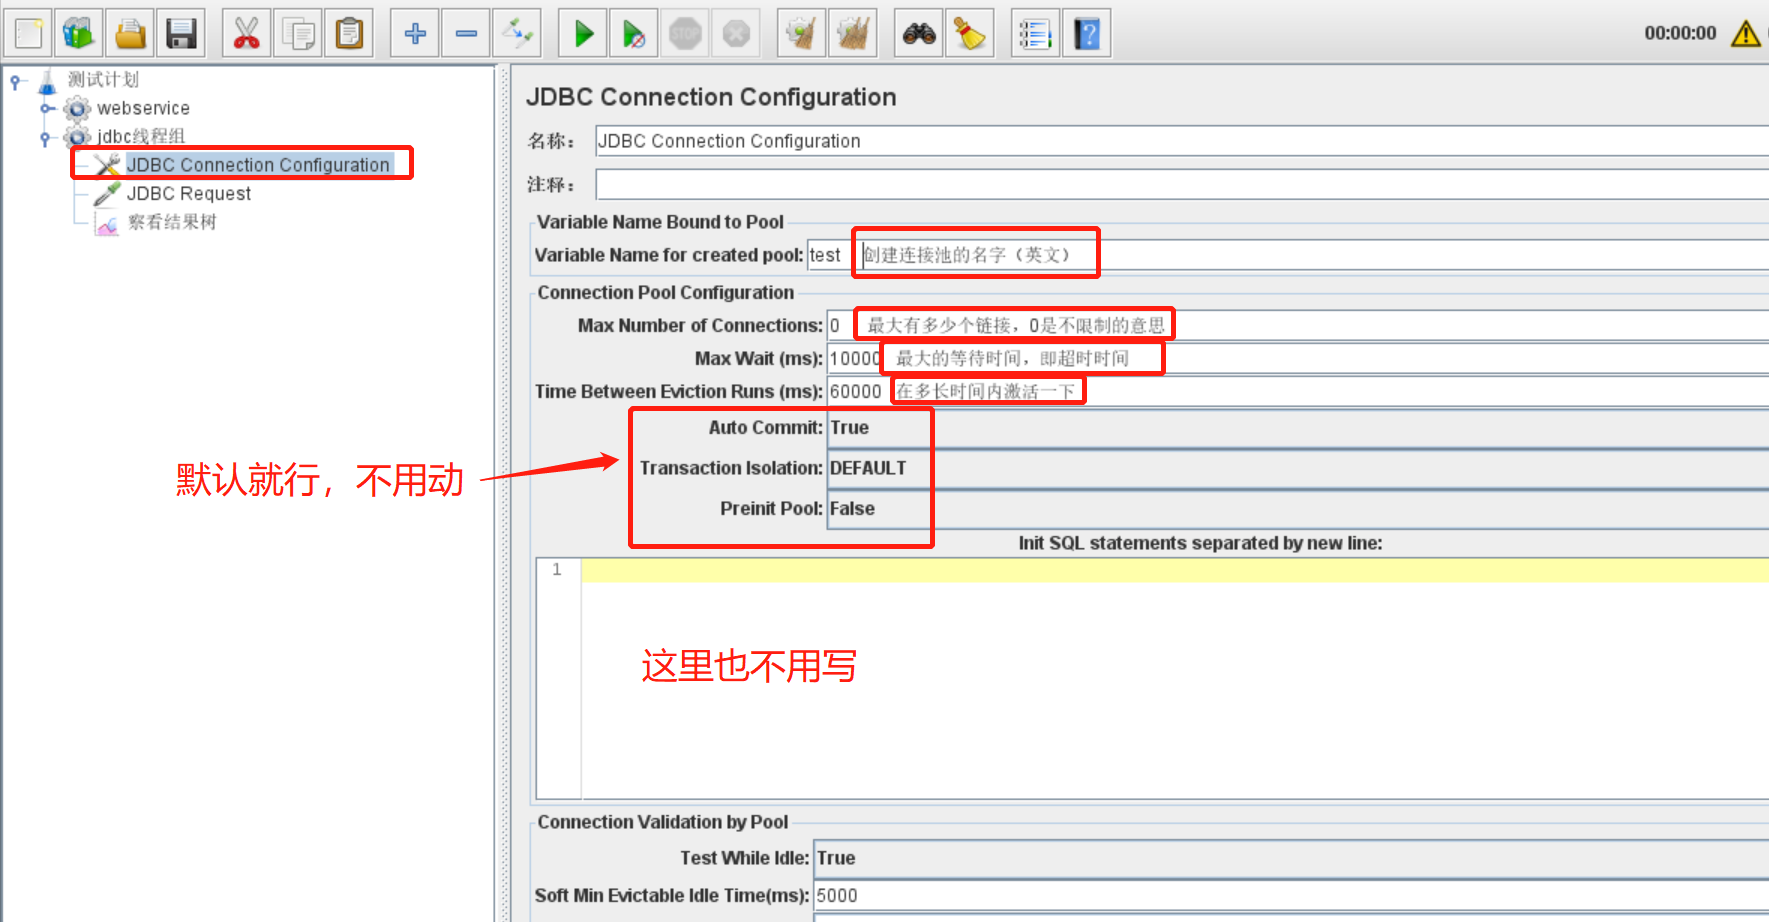
Task: Select 察看结果树 listener in the tree
Action: point(172,222)
